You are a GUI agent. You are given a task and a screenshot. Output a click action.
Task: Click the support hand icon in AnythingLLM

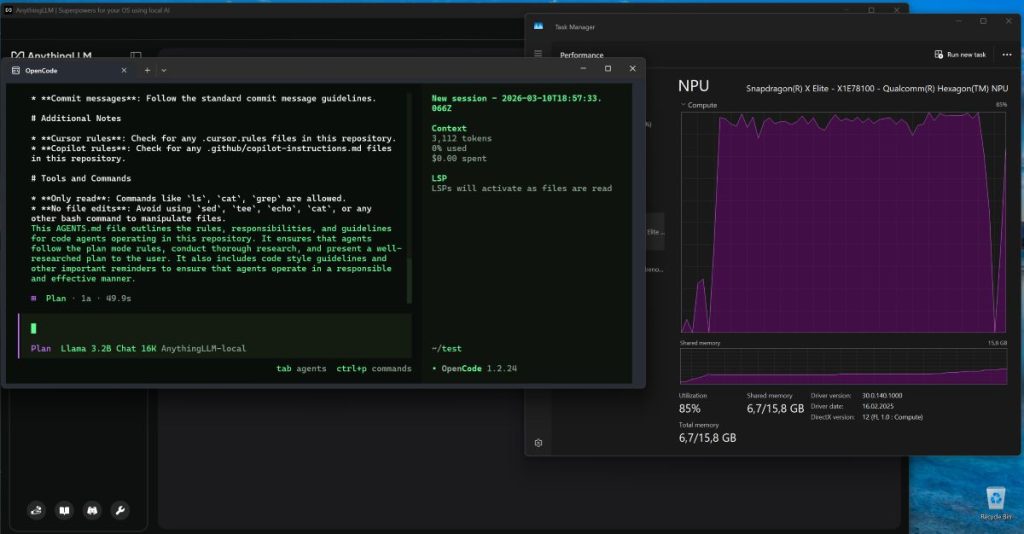[x=37, y=511]
